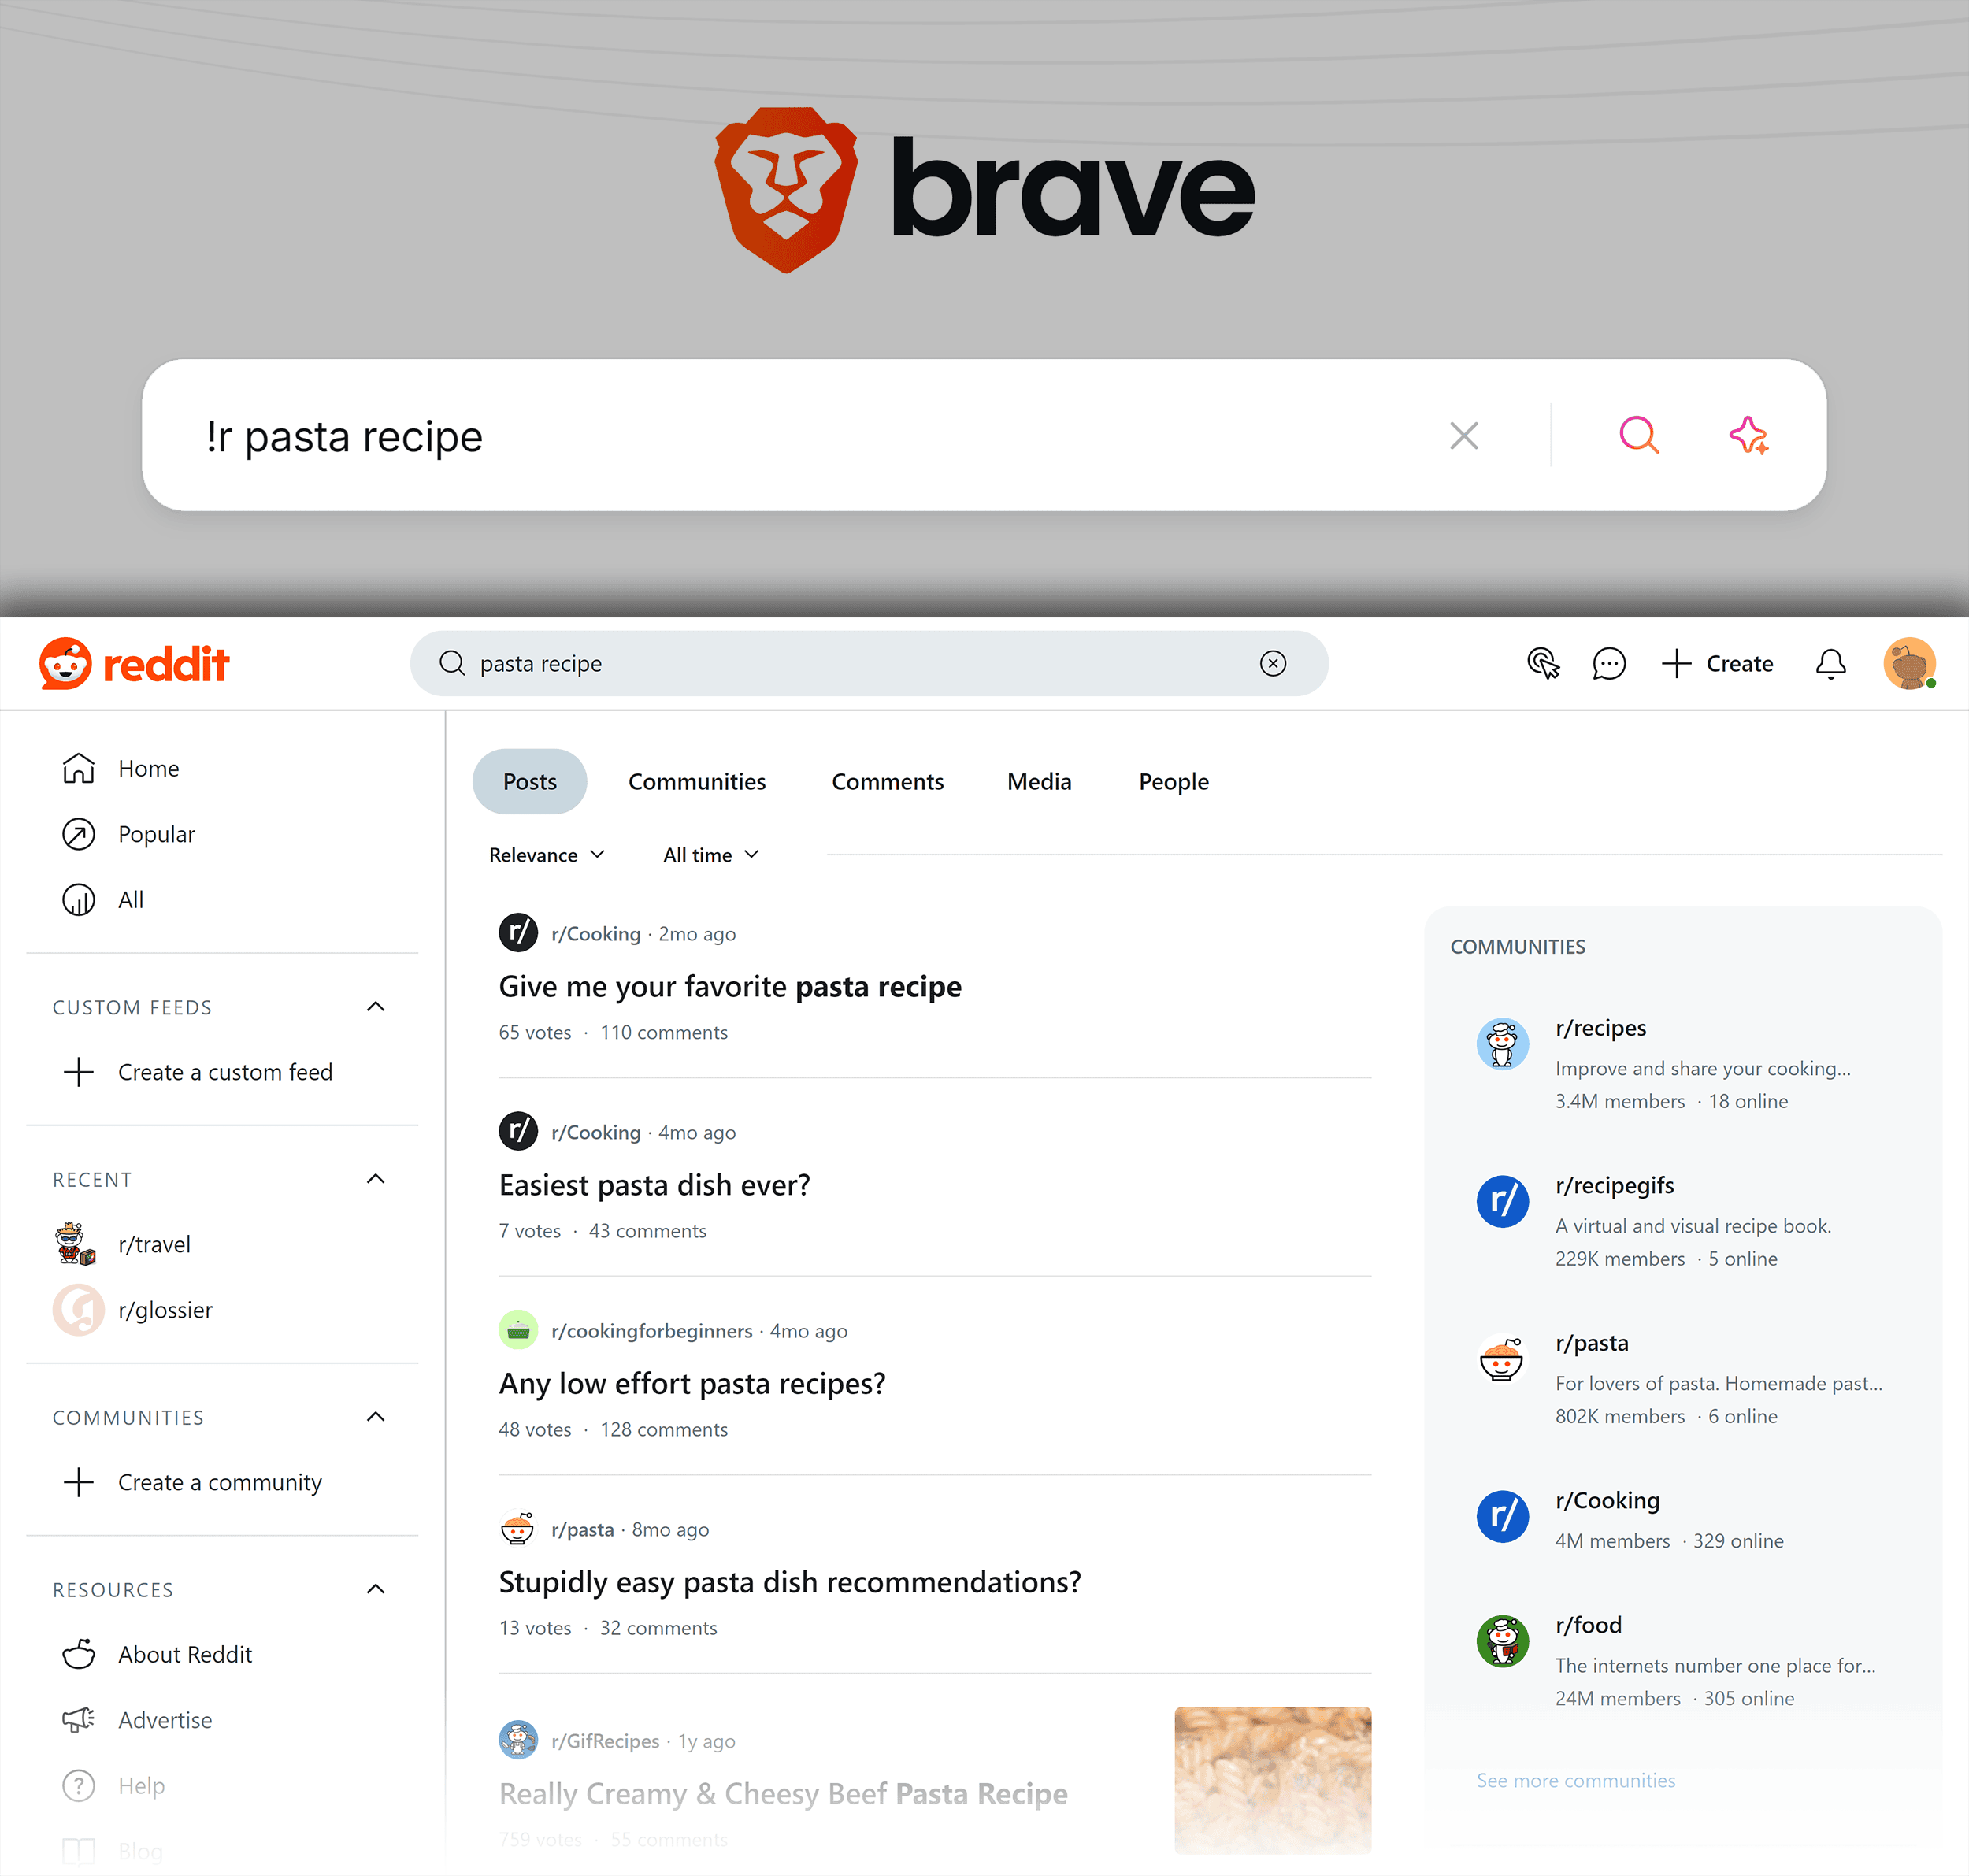Open the All time dropdown filter
This screenshot has width=1969, height=1876.
710,855
